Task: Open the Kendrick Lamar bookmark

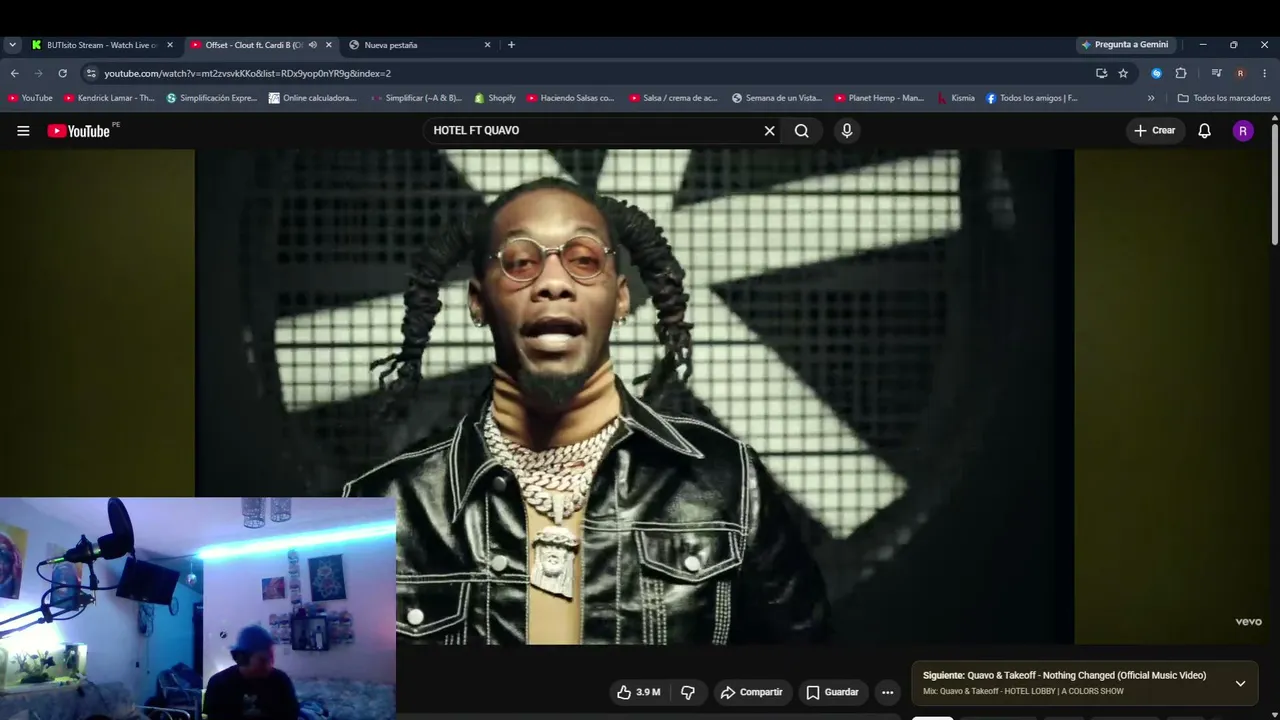Action: [110, 98]
